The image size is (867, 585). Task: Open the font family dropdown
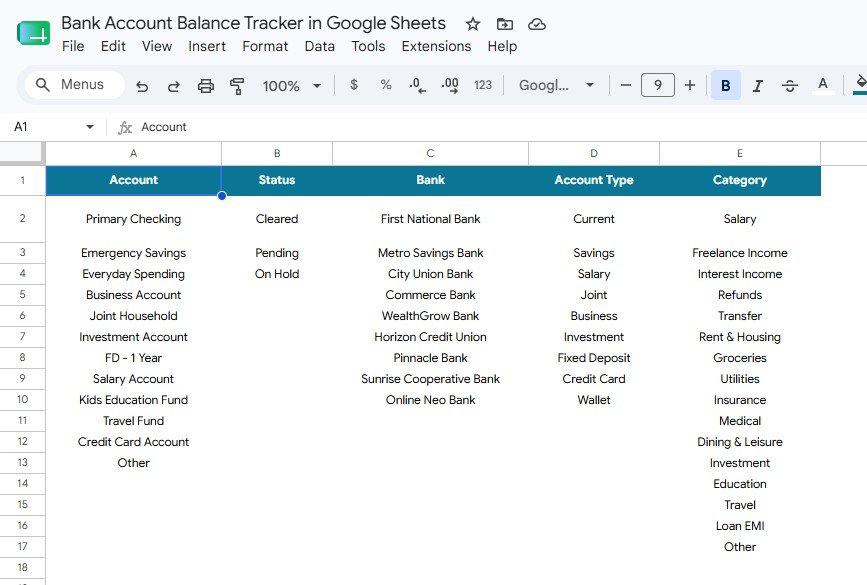point(556,85)
